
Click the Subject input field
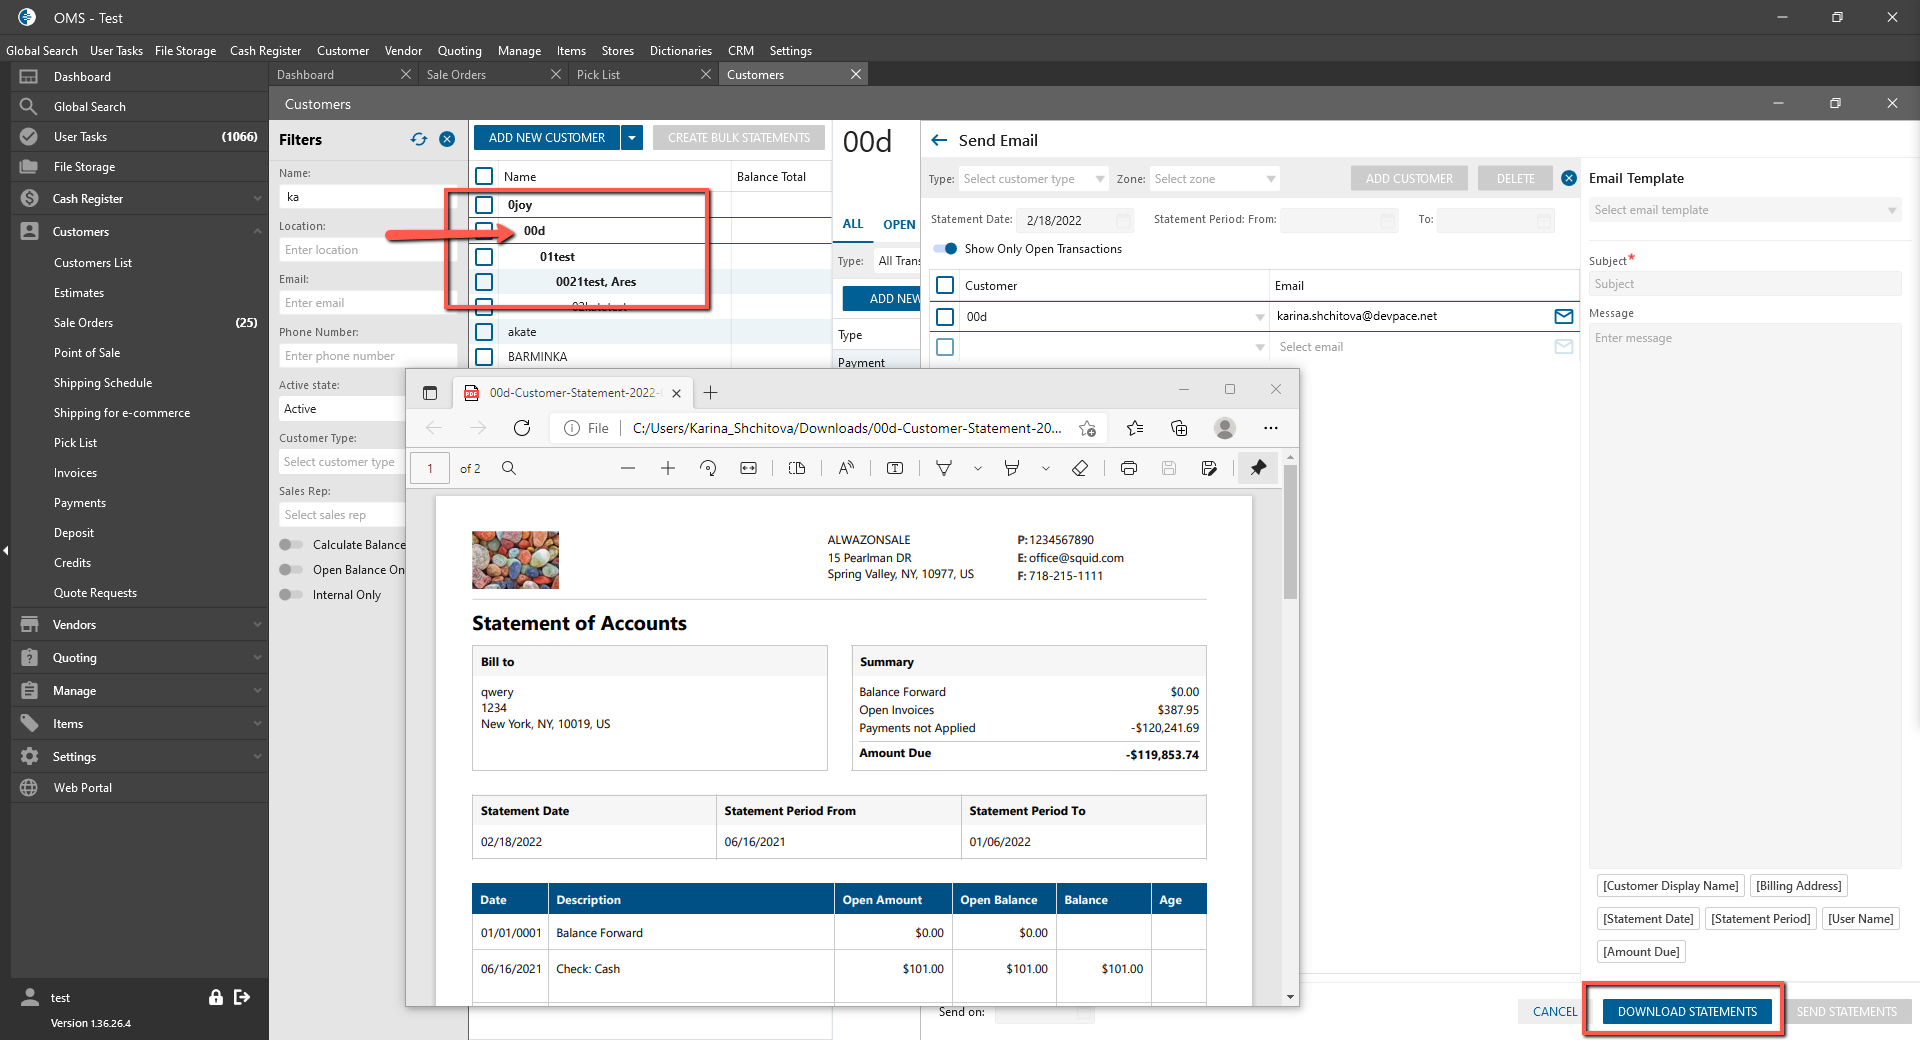tap(1745, 284)
